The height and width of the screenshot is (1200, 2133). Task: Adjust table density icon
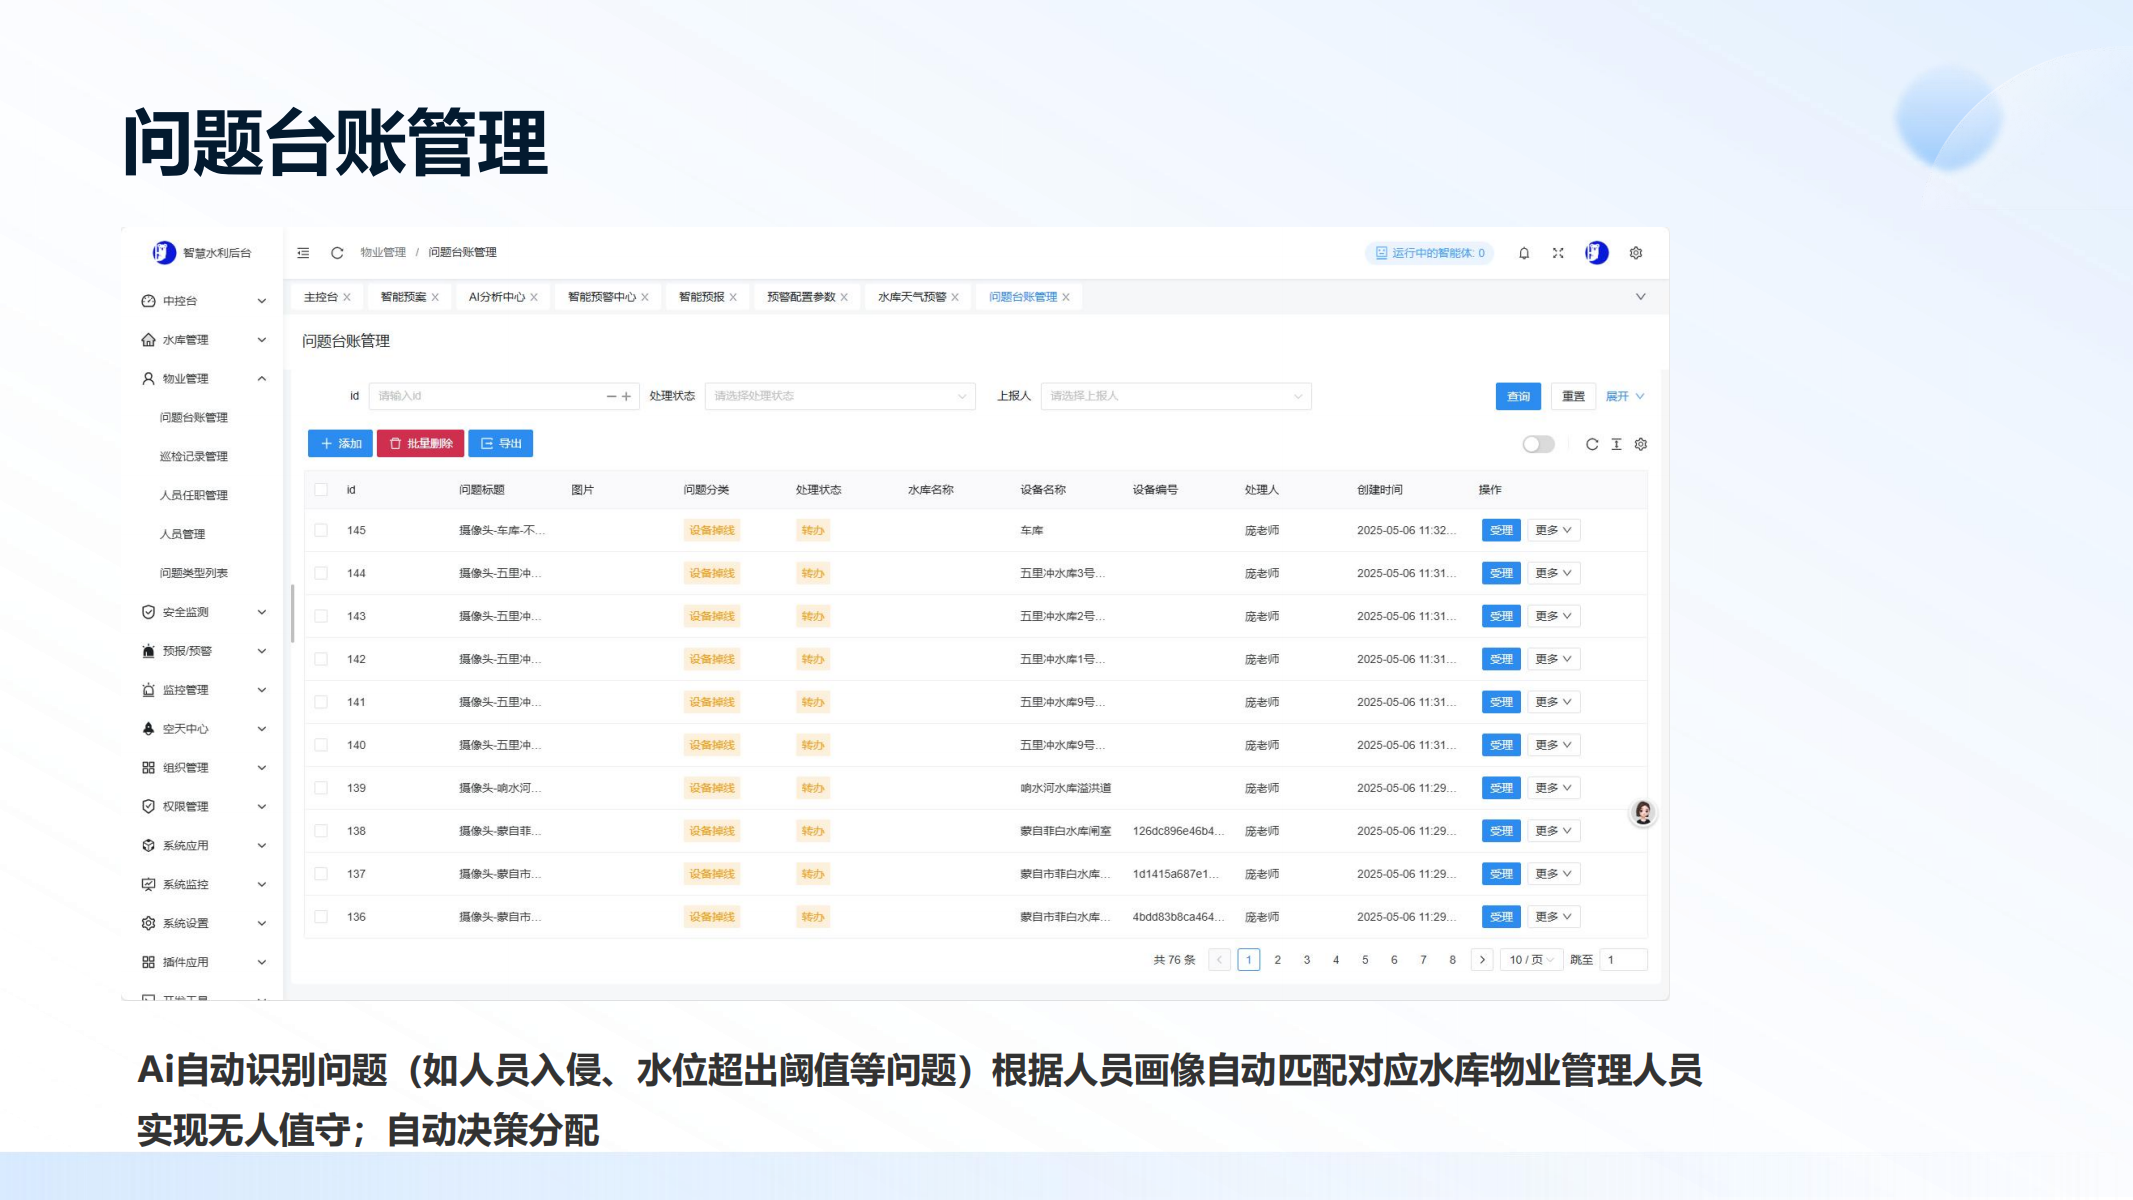tap(1616, 444)
